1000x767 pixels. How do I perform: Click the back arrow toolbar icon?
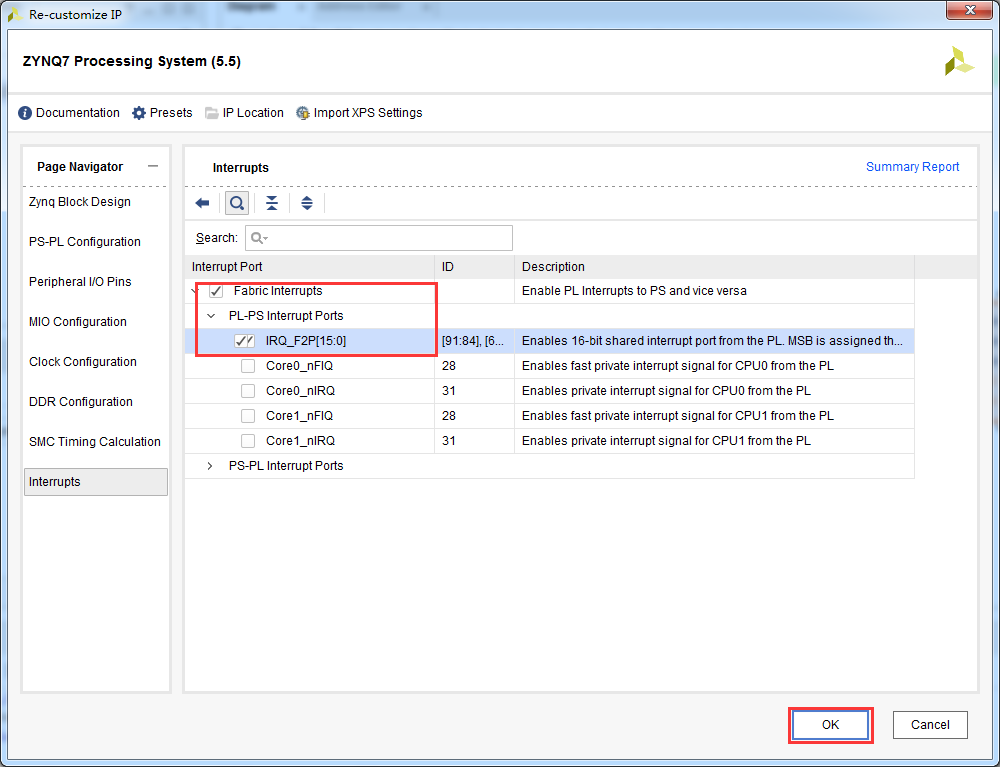[x=202, y=203]
